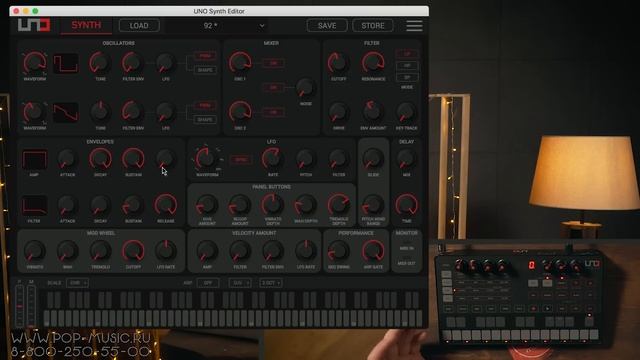
Task: Click oscillator 1 Tune knob
Action: pyautogui.click(x=100, y=63)
